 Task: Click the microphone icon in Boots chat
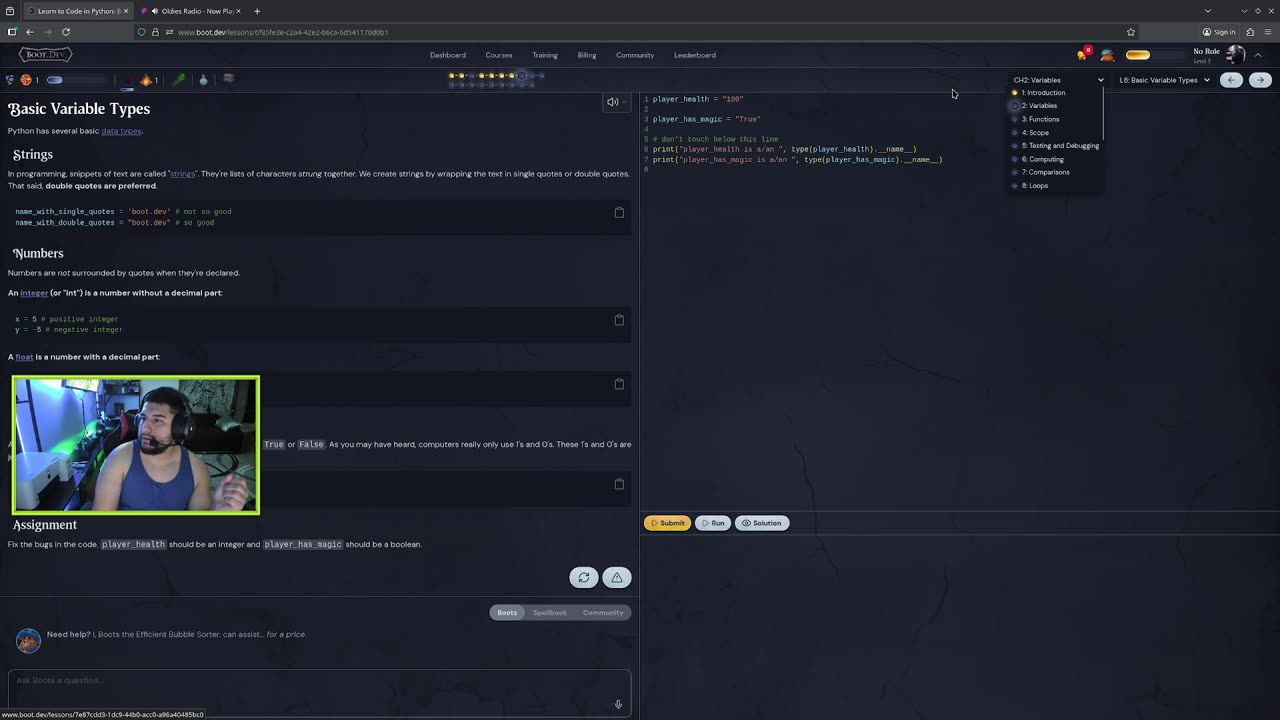[618, 704]
